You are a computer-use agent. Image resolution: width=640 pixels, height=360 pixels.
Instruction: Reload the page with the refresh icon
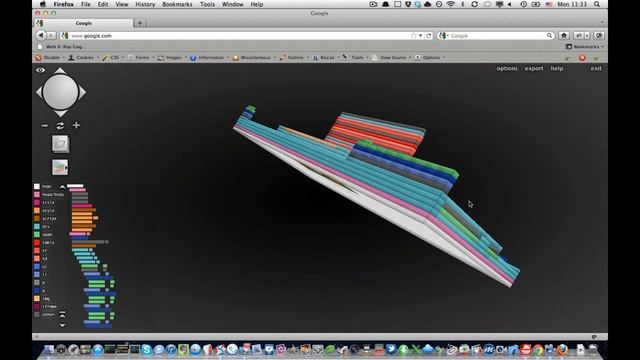tap(429, 36)
